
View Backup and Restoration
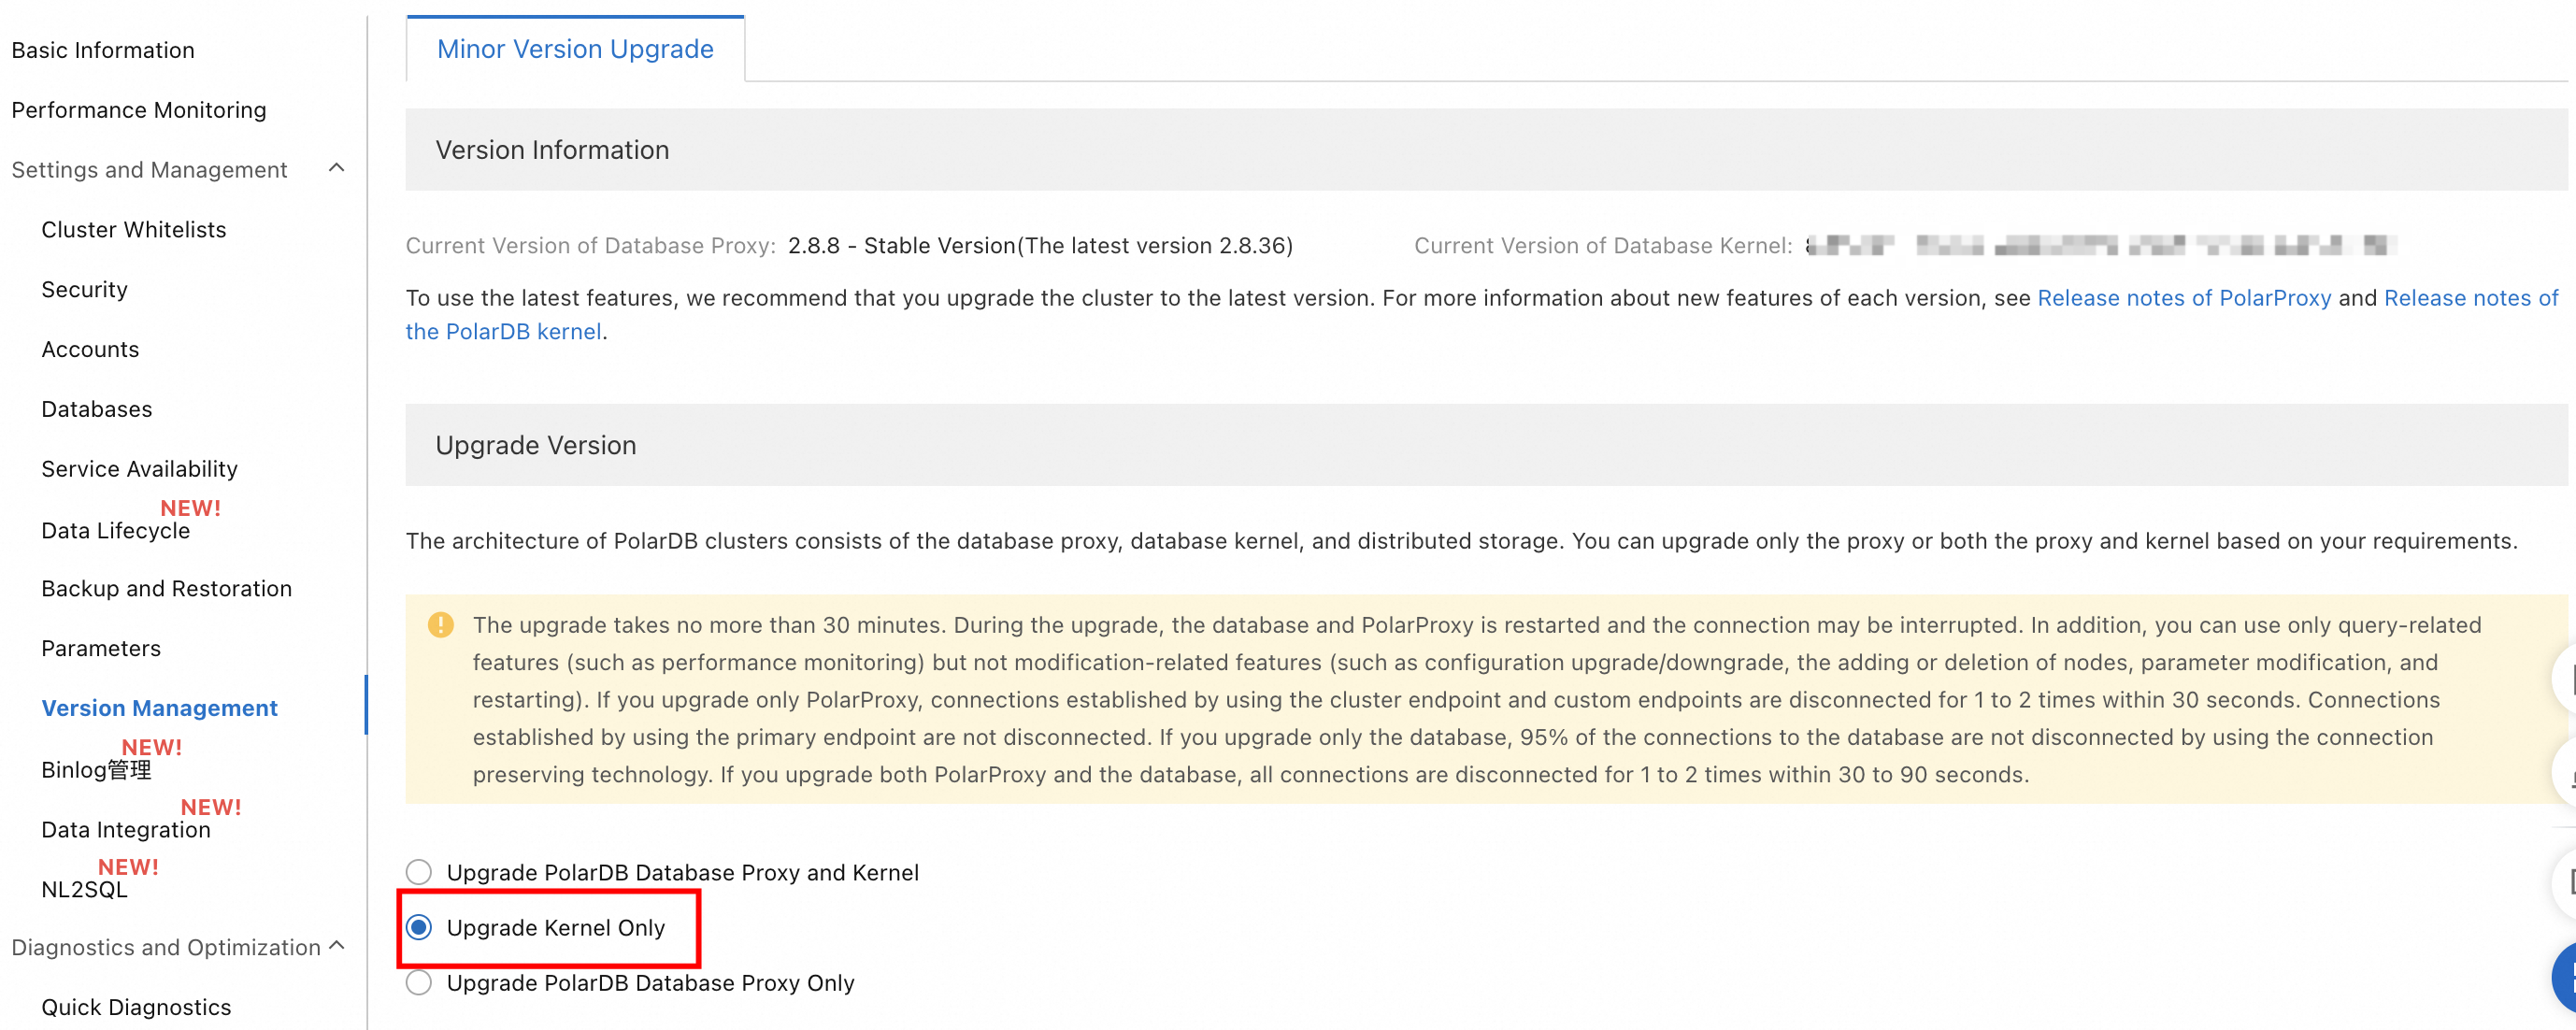click(x=166, y=588)
